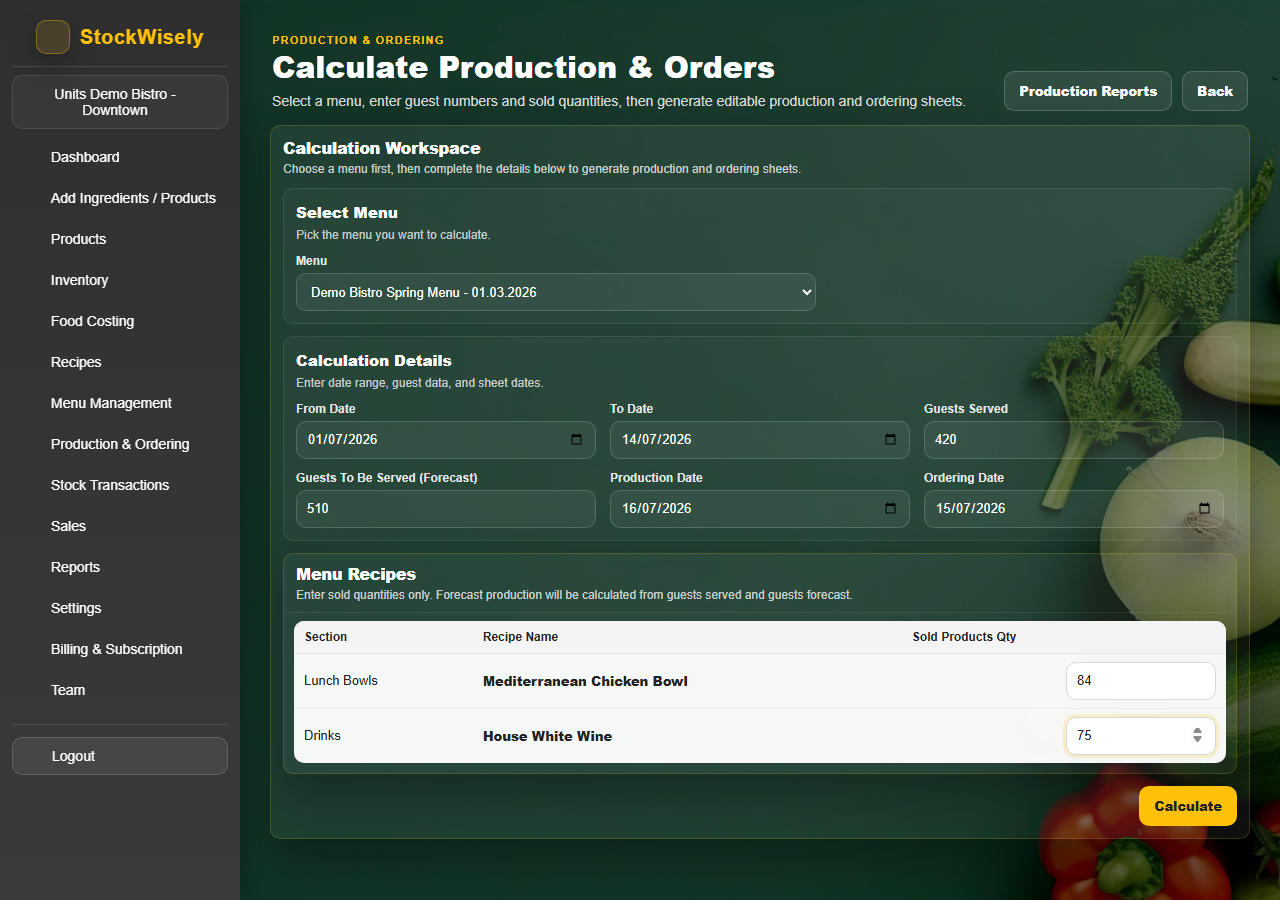Click the Drinks section cell
Image resolution: width=1280 pixels, height=900 pixels.
click(322, 736)
